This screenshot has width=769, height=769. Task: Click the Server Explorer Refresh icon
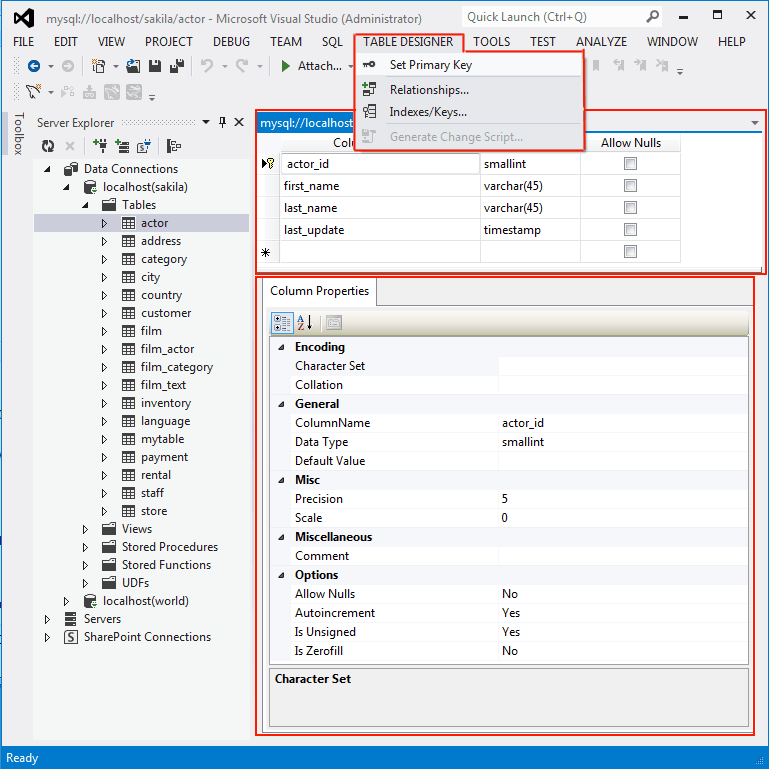48,146
